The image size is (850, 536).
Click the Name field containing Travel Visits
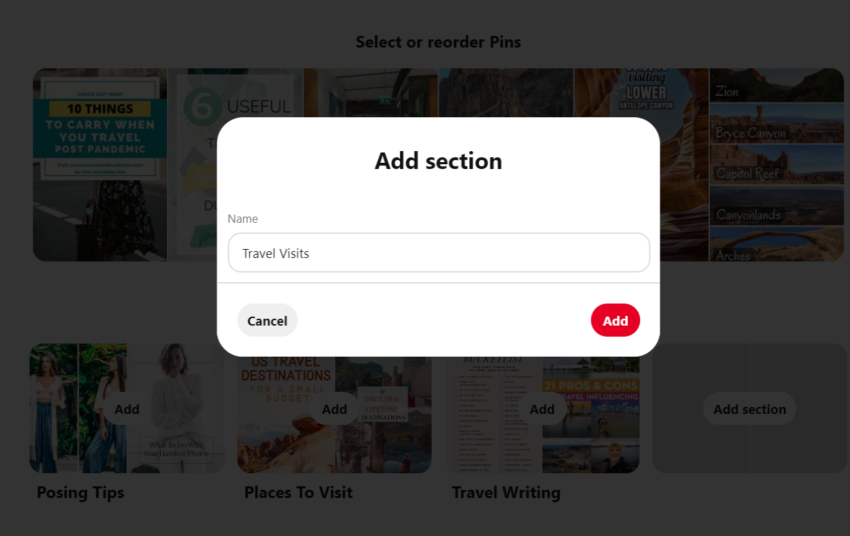pos(438,253)
